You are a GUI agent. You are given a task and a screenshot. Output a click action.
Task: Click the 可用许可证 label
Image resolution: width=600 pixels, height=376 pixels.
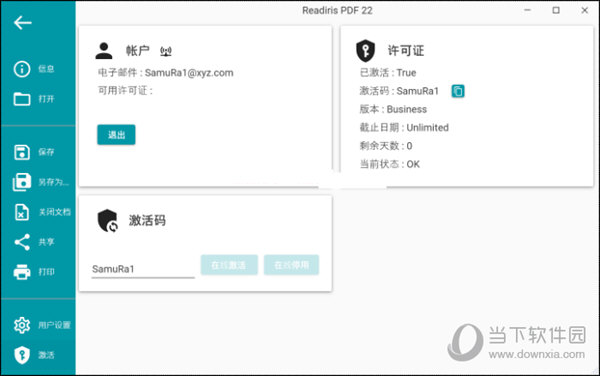coord(126,91)
